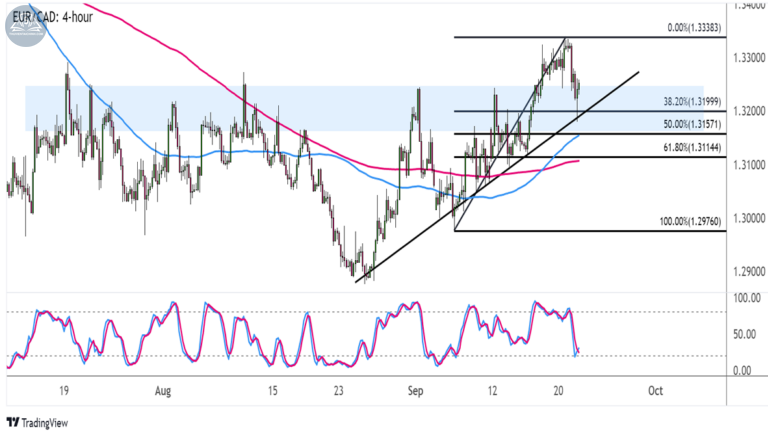Screen dimensions: 768x432
Task: Click the 1.32000 price axis label
Action: pyautogui.click(x=749, y=112)
